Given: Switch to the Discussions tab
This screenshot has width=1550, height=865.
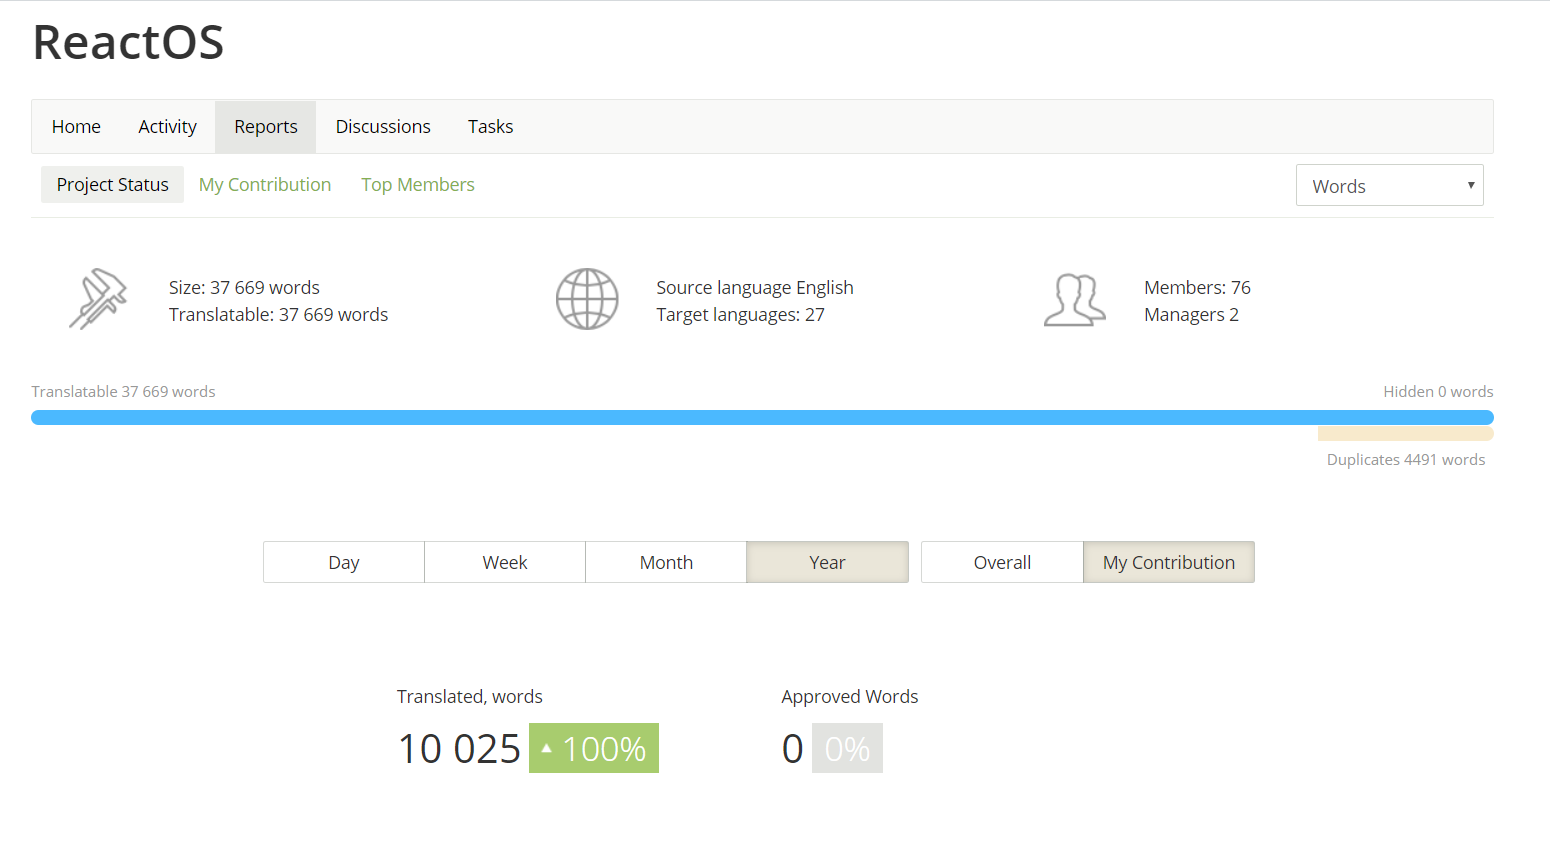Looking at the screenshot, I should tap(383, 127).
